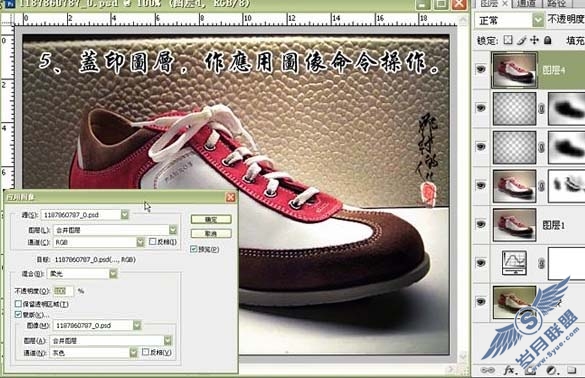Click the 图层4 layer name
Screen dimensions: 585x378
click(554, 70)
